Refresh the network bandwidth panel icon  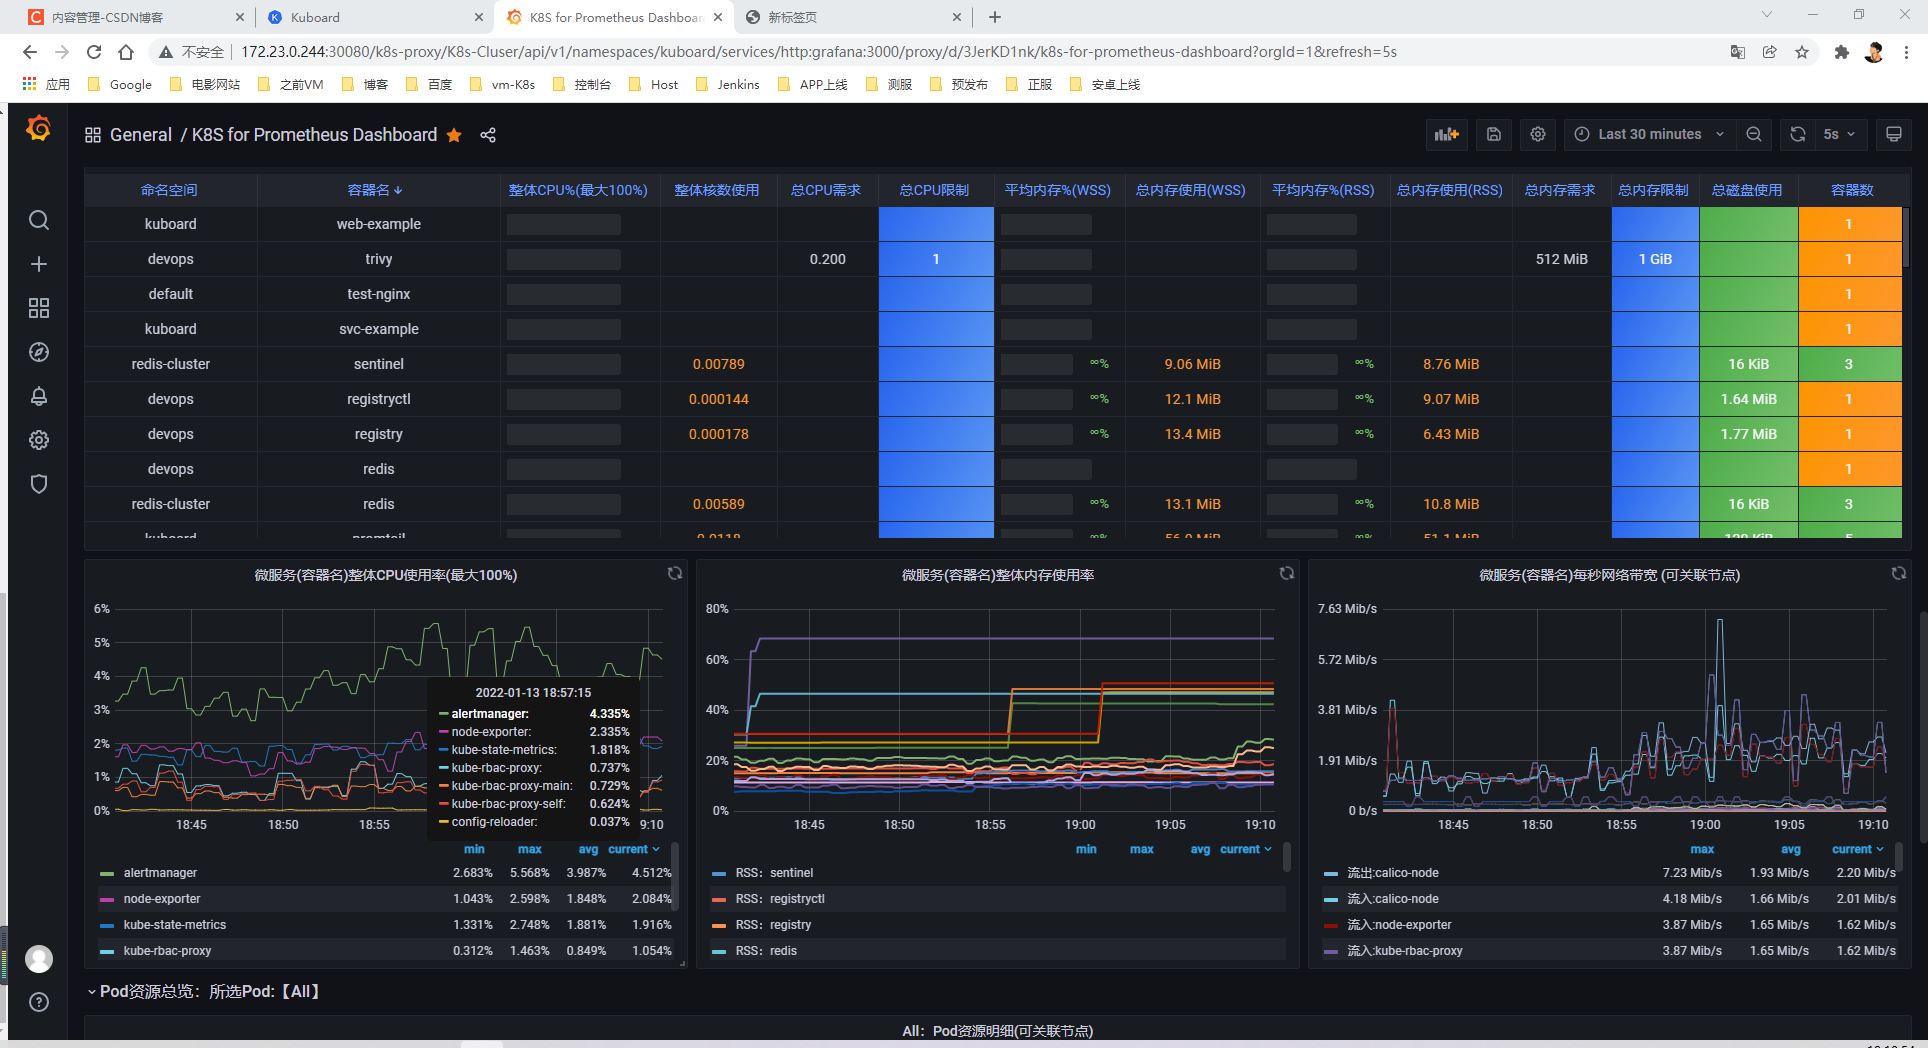click(x=1899, y=573)
